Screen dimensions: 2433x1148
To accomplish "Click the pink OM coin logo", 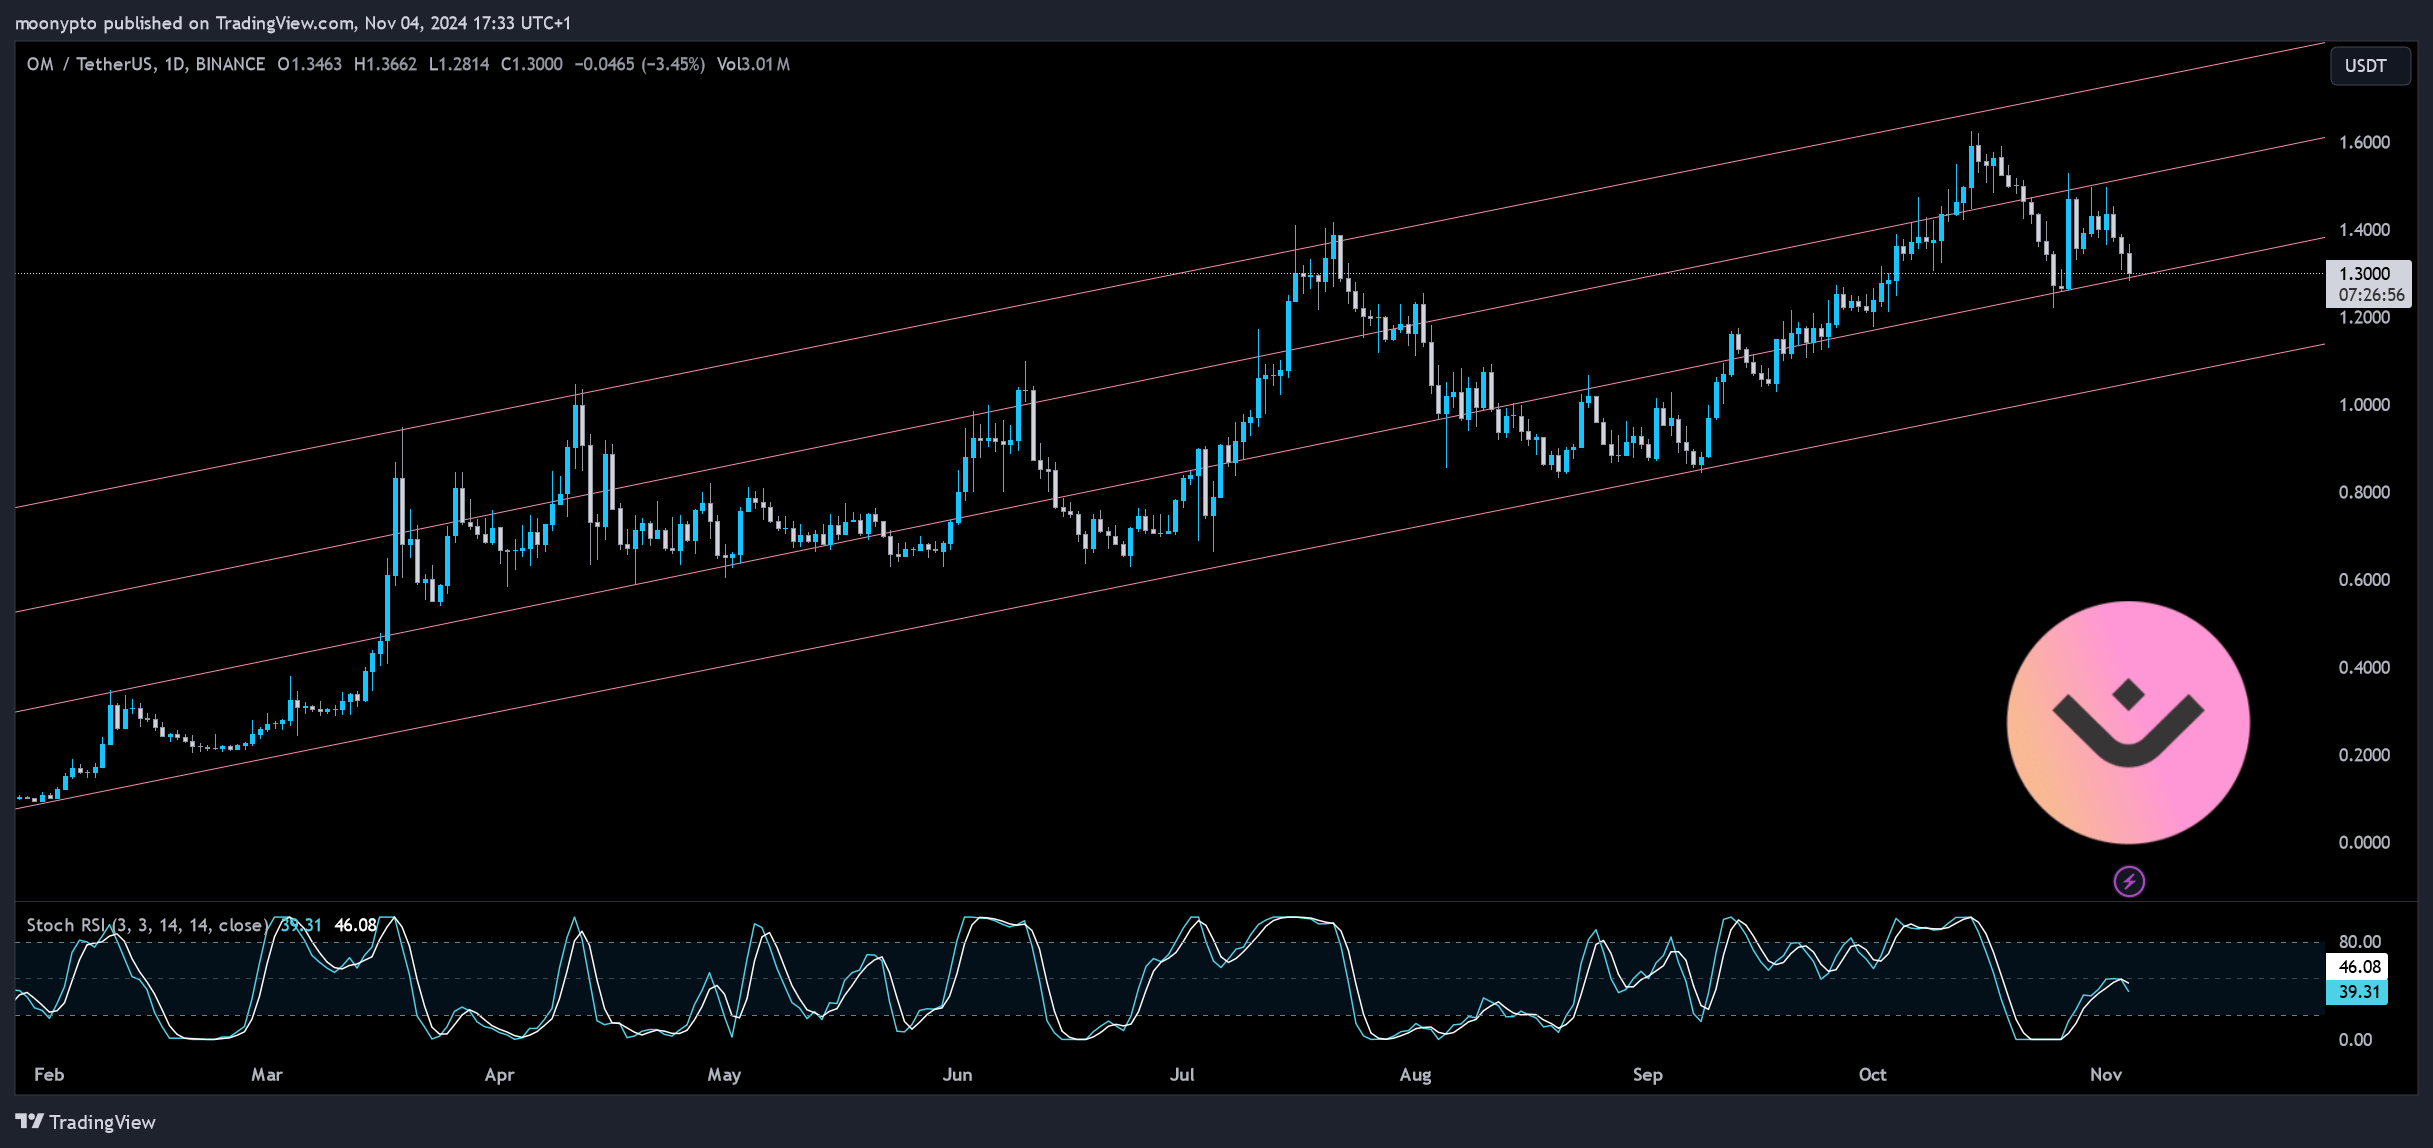I will click(x=2129, y=722).
